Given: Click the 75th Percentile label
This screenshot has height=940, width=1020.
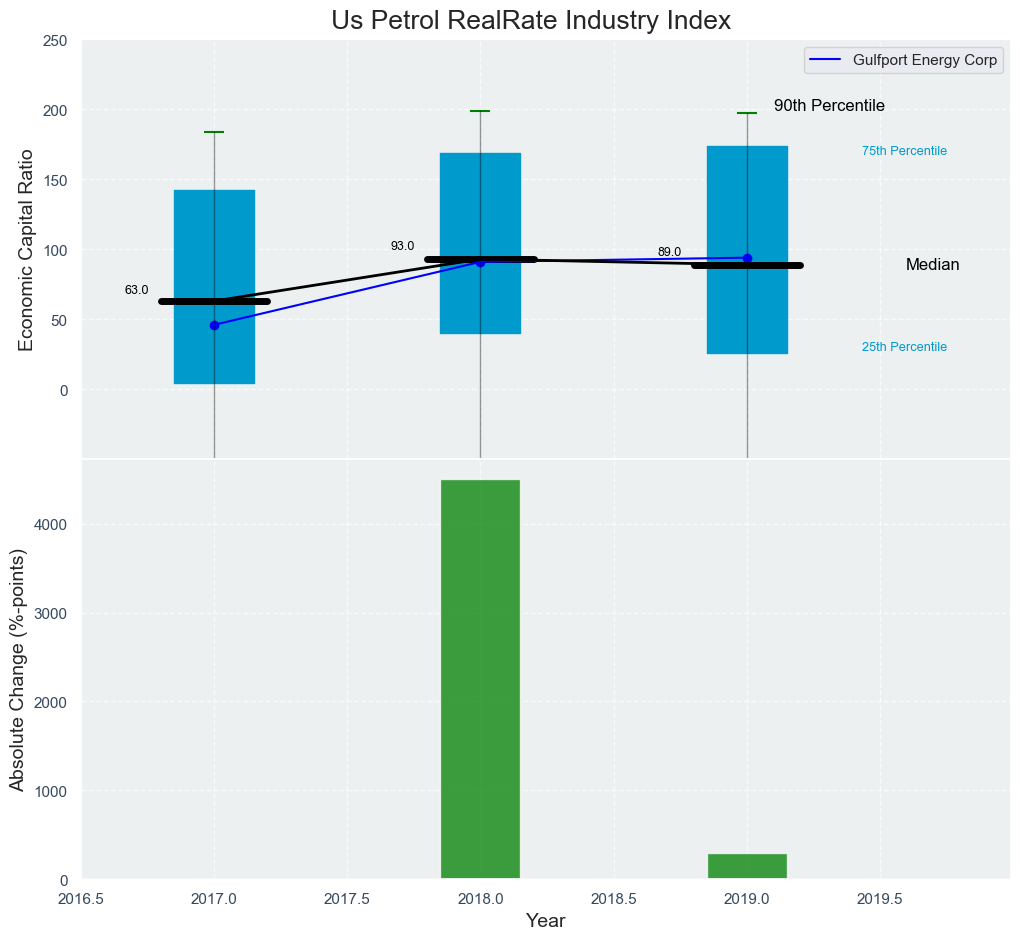Looking at the screenshot, I should point(904,151).
